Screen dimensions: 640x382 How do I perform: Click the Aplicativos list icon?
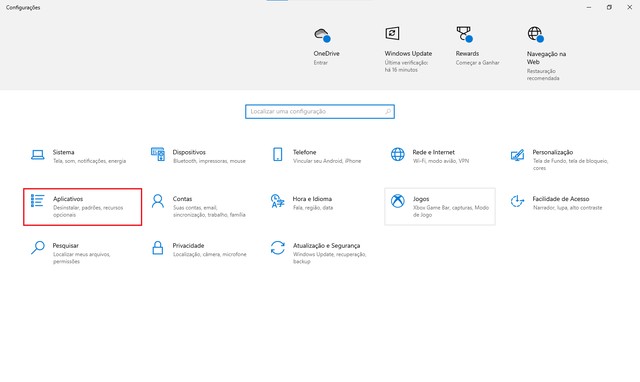(37, 201)
